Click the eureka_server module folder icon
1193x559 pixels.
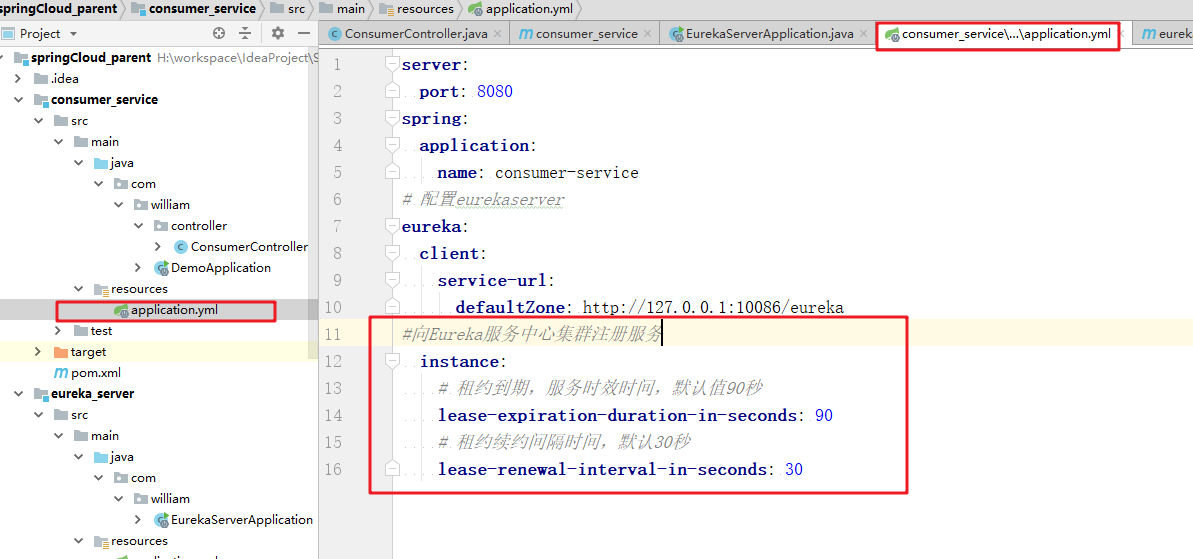[41, 394]
